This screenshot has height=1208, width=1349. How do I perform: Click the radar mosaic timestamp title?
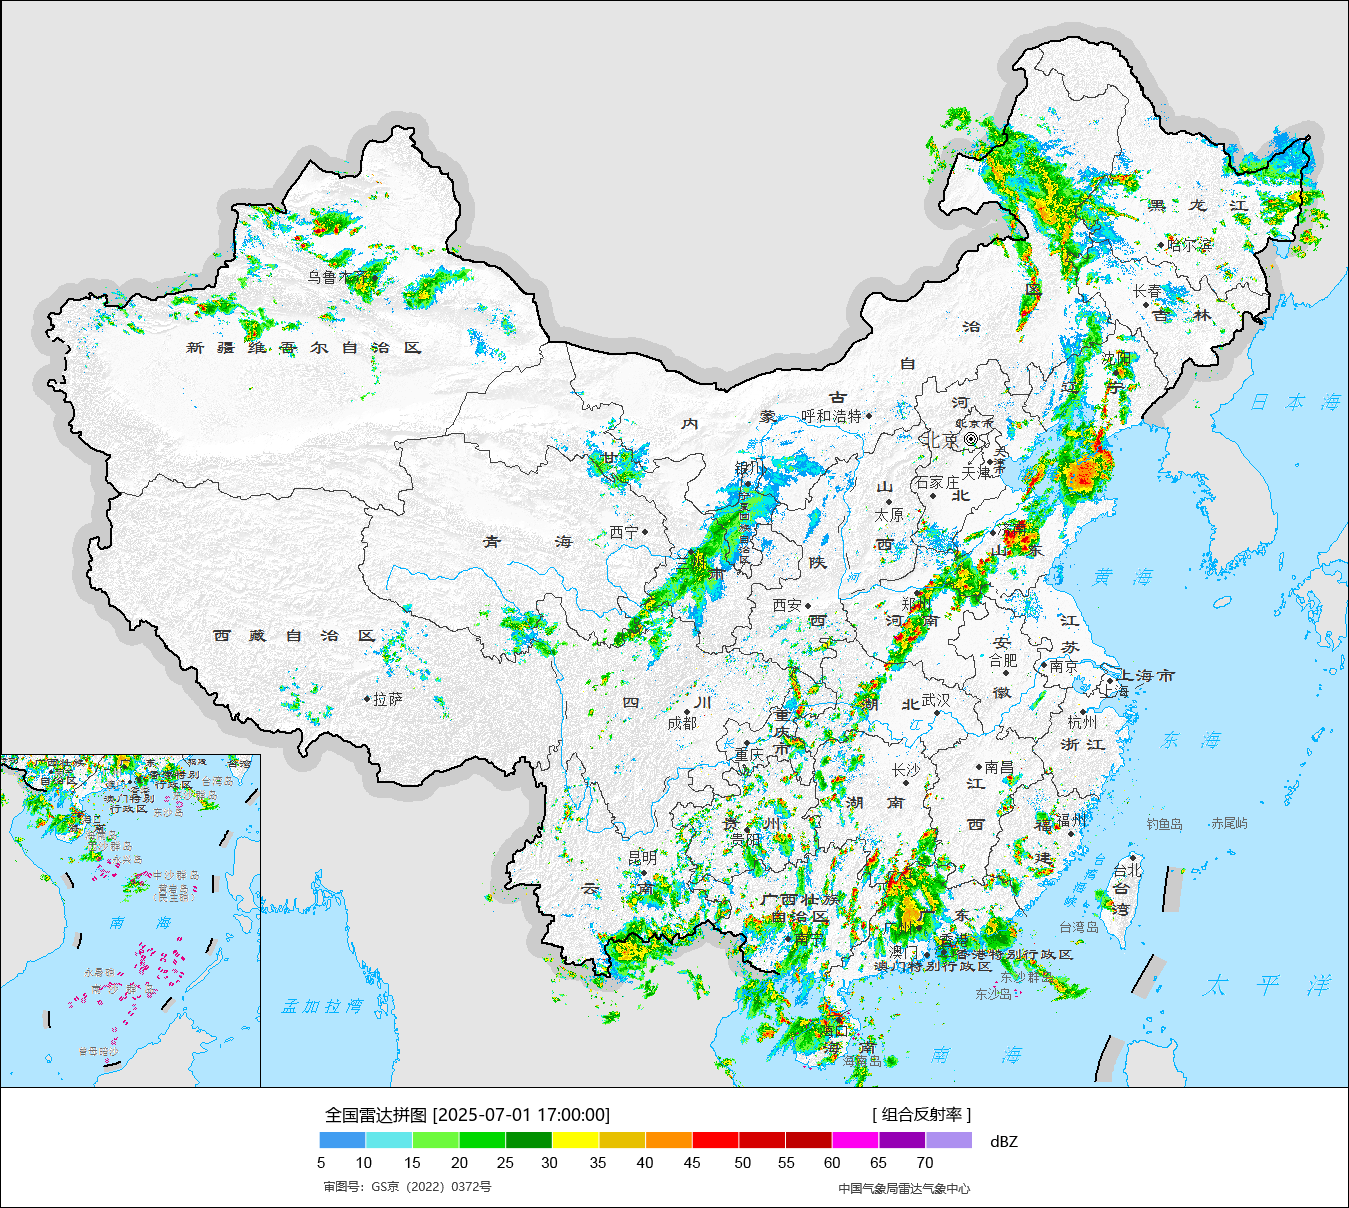point(467,1115)
